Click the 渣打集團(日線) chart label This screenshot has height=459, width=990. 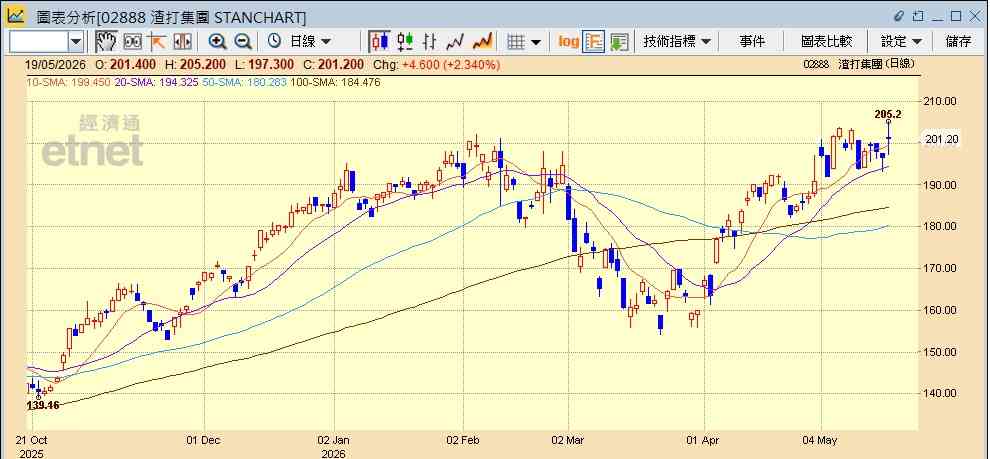(877, 64)
